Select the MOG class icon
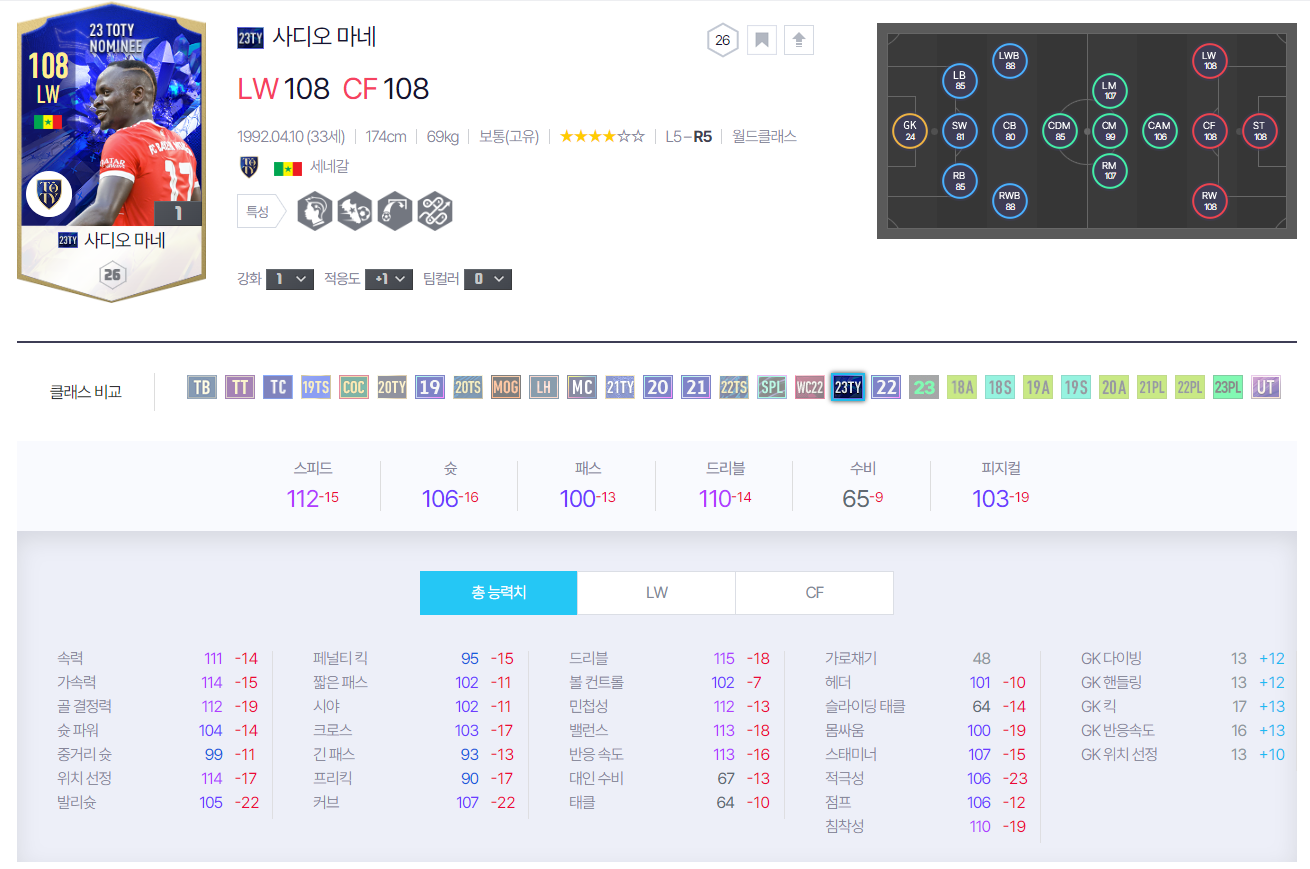 click(x=506, y=387)
